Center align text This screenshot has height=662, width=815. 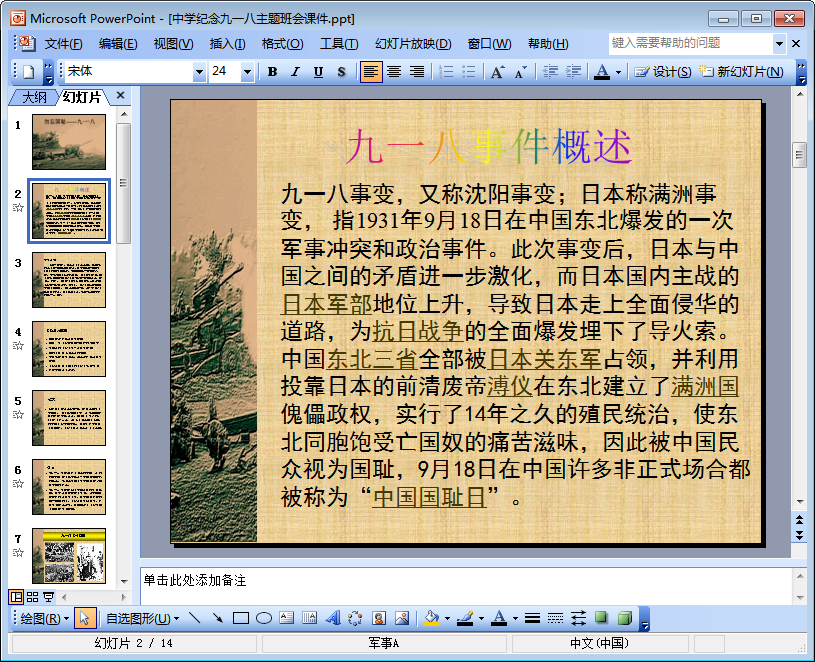click(394, 72)
